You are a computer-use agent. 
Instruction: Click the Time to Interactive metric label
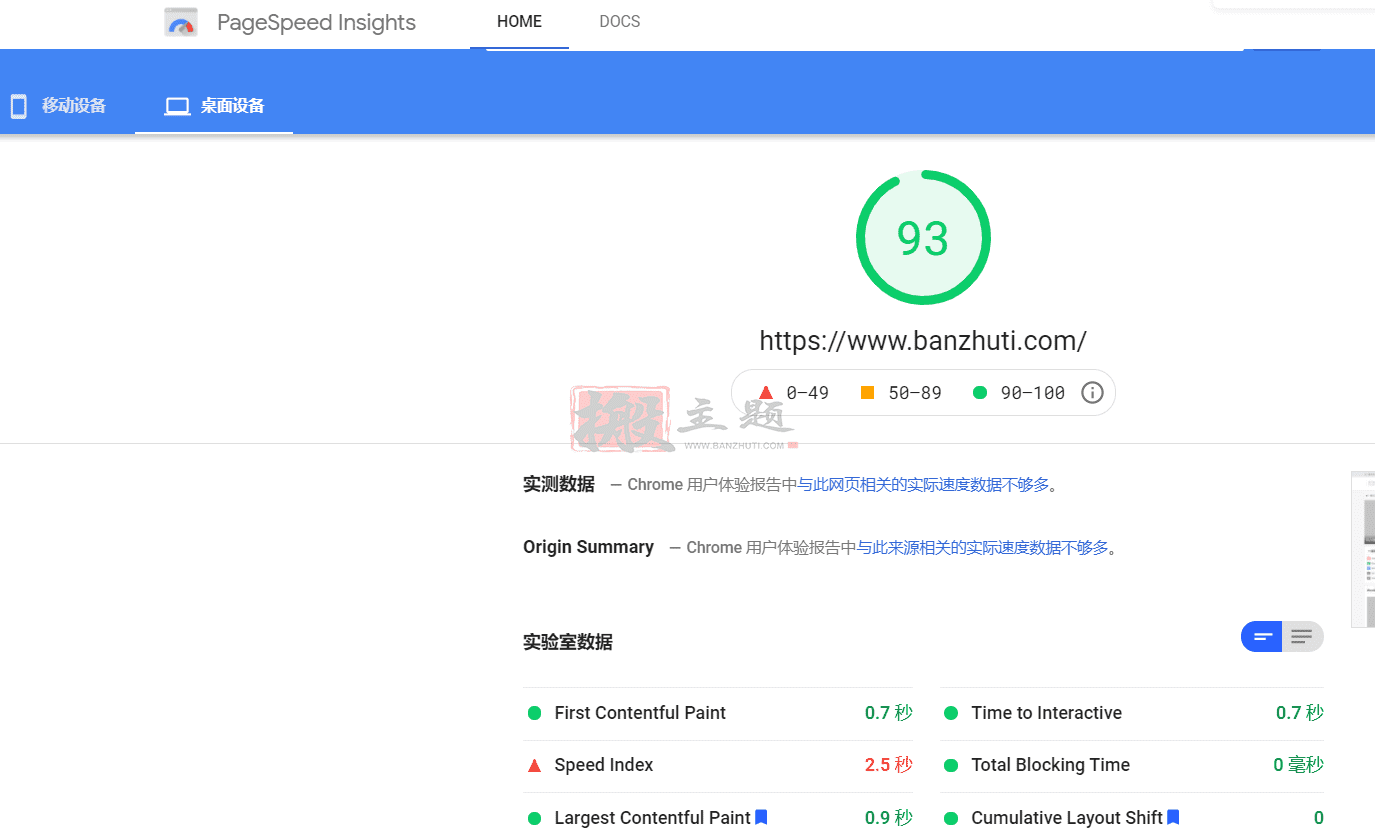1047,713
